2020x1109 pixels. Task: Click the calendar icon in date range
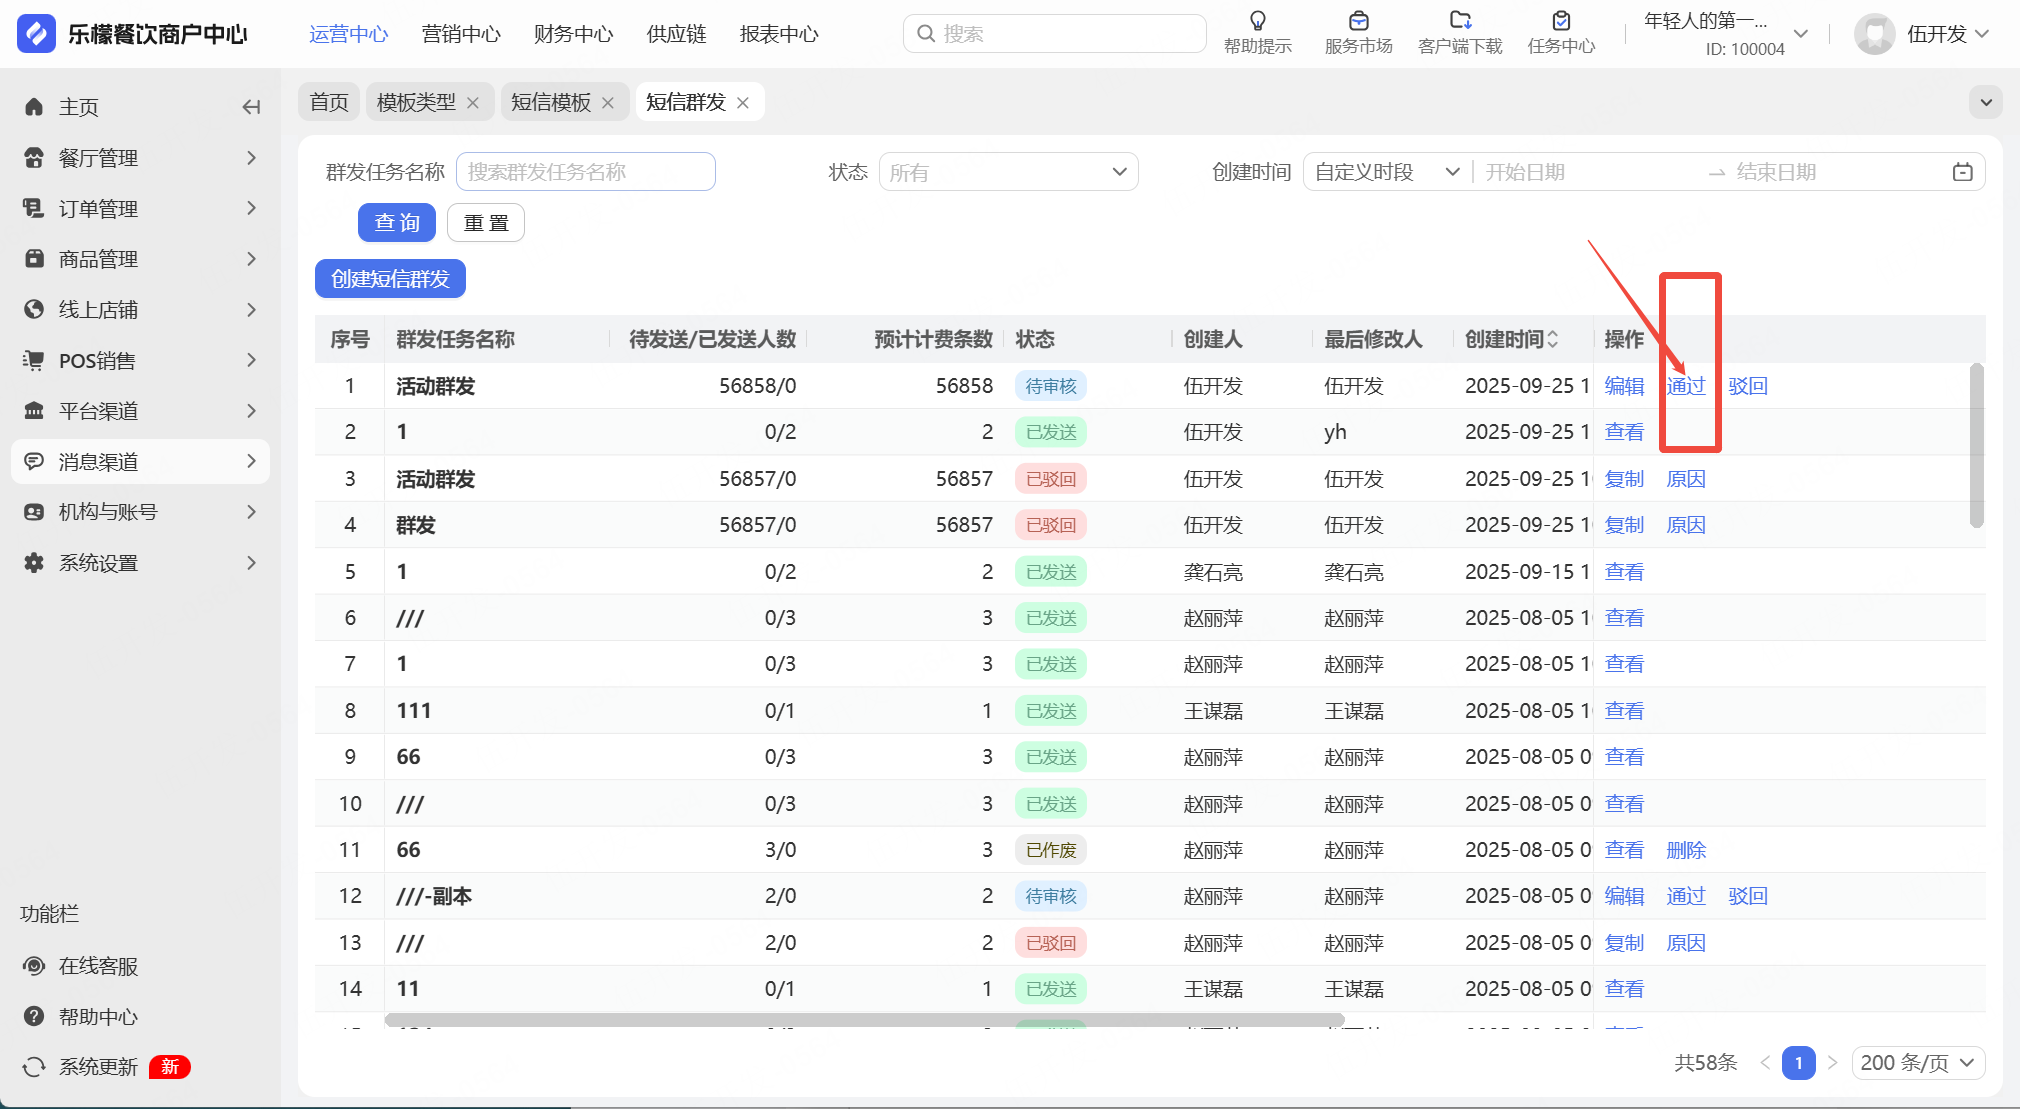1962,172
